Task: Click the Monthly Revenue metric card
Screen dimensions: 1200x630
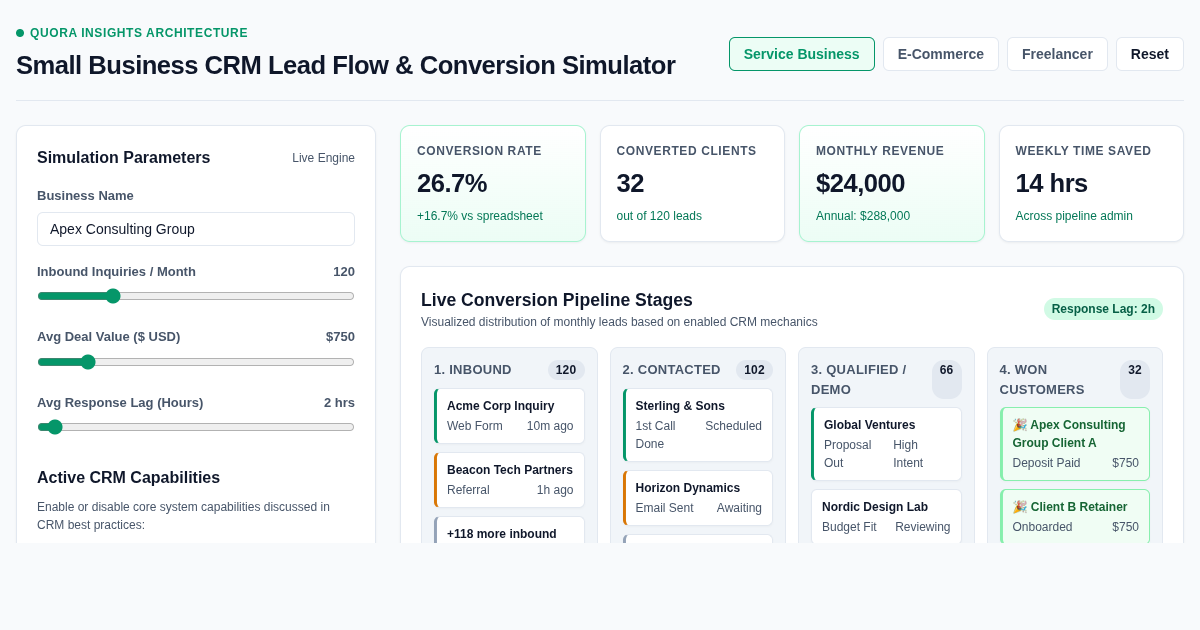Action: click(x=892, y=184)
